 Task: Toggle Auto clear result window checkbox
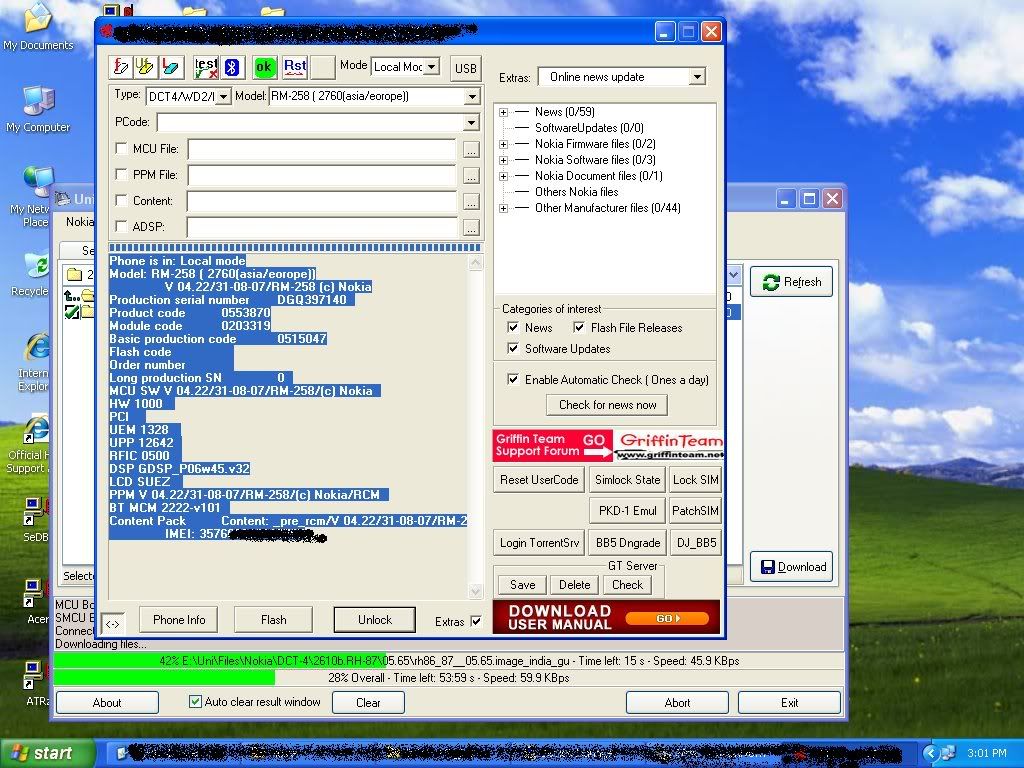(195, 701)
